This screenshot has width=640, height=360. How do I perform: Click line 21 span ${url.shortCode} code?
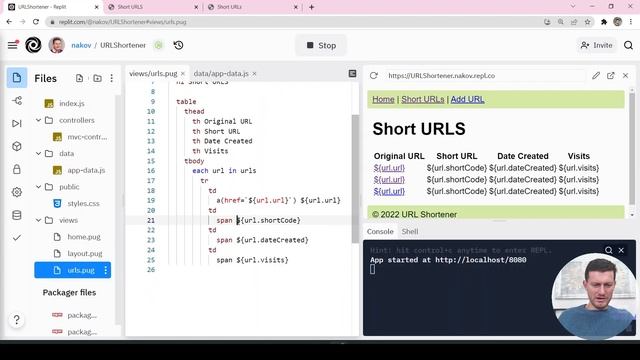[258, 220]
